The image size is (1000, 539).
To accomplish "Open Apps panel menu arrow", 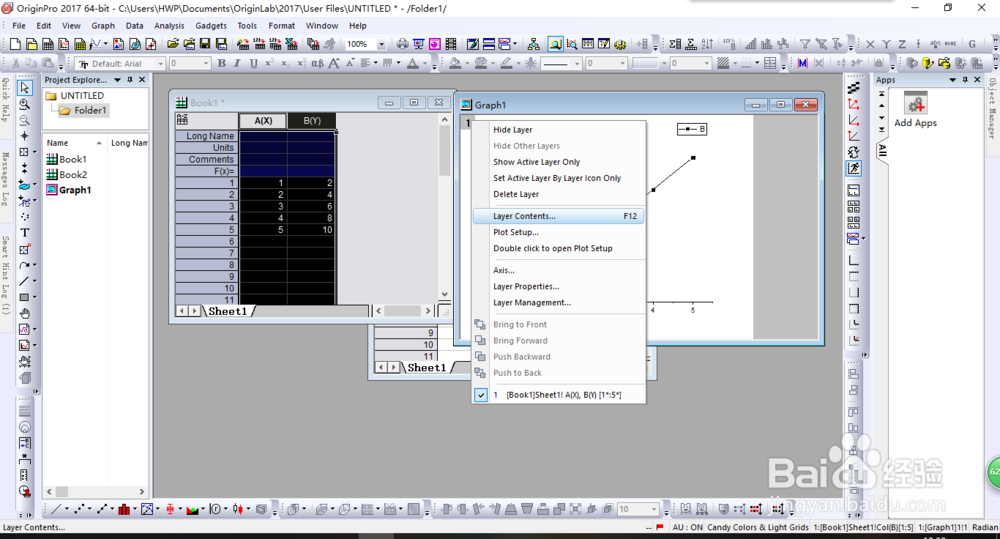I will click(x=952, y=80).
